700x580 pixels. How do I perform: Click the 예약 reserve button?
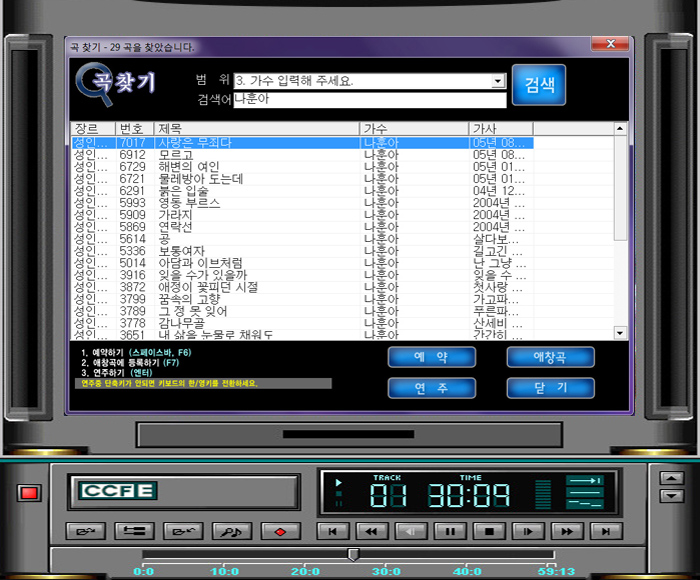point(432,357)
